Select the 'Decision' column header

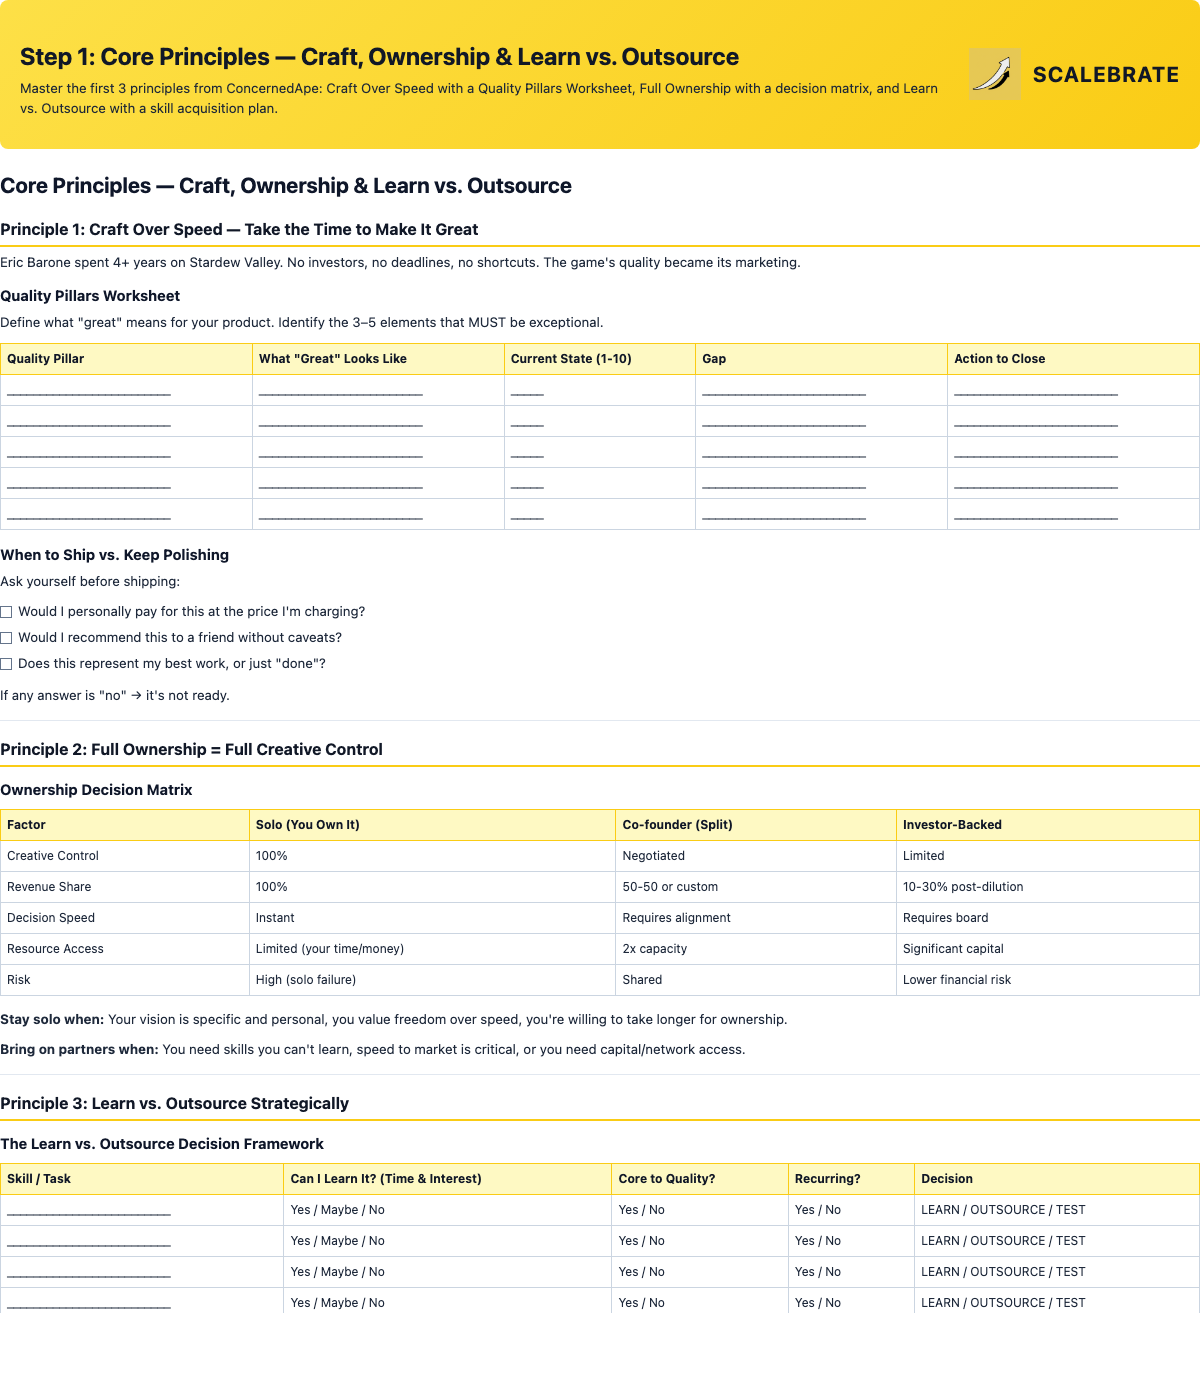(1057, 1179)
